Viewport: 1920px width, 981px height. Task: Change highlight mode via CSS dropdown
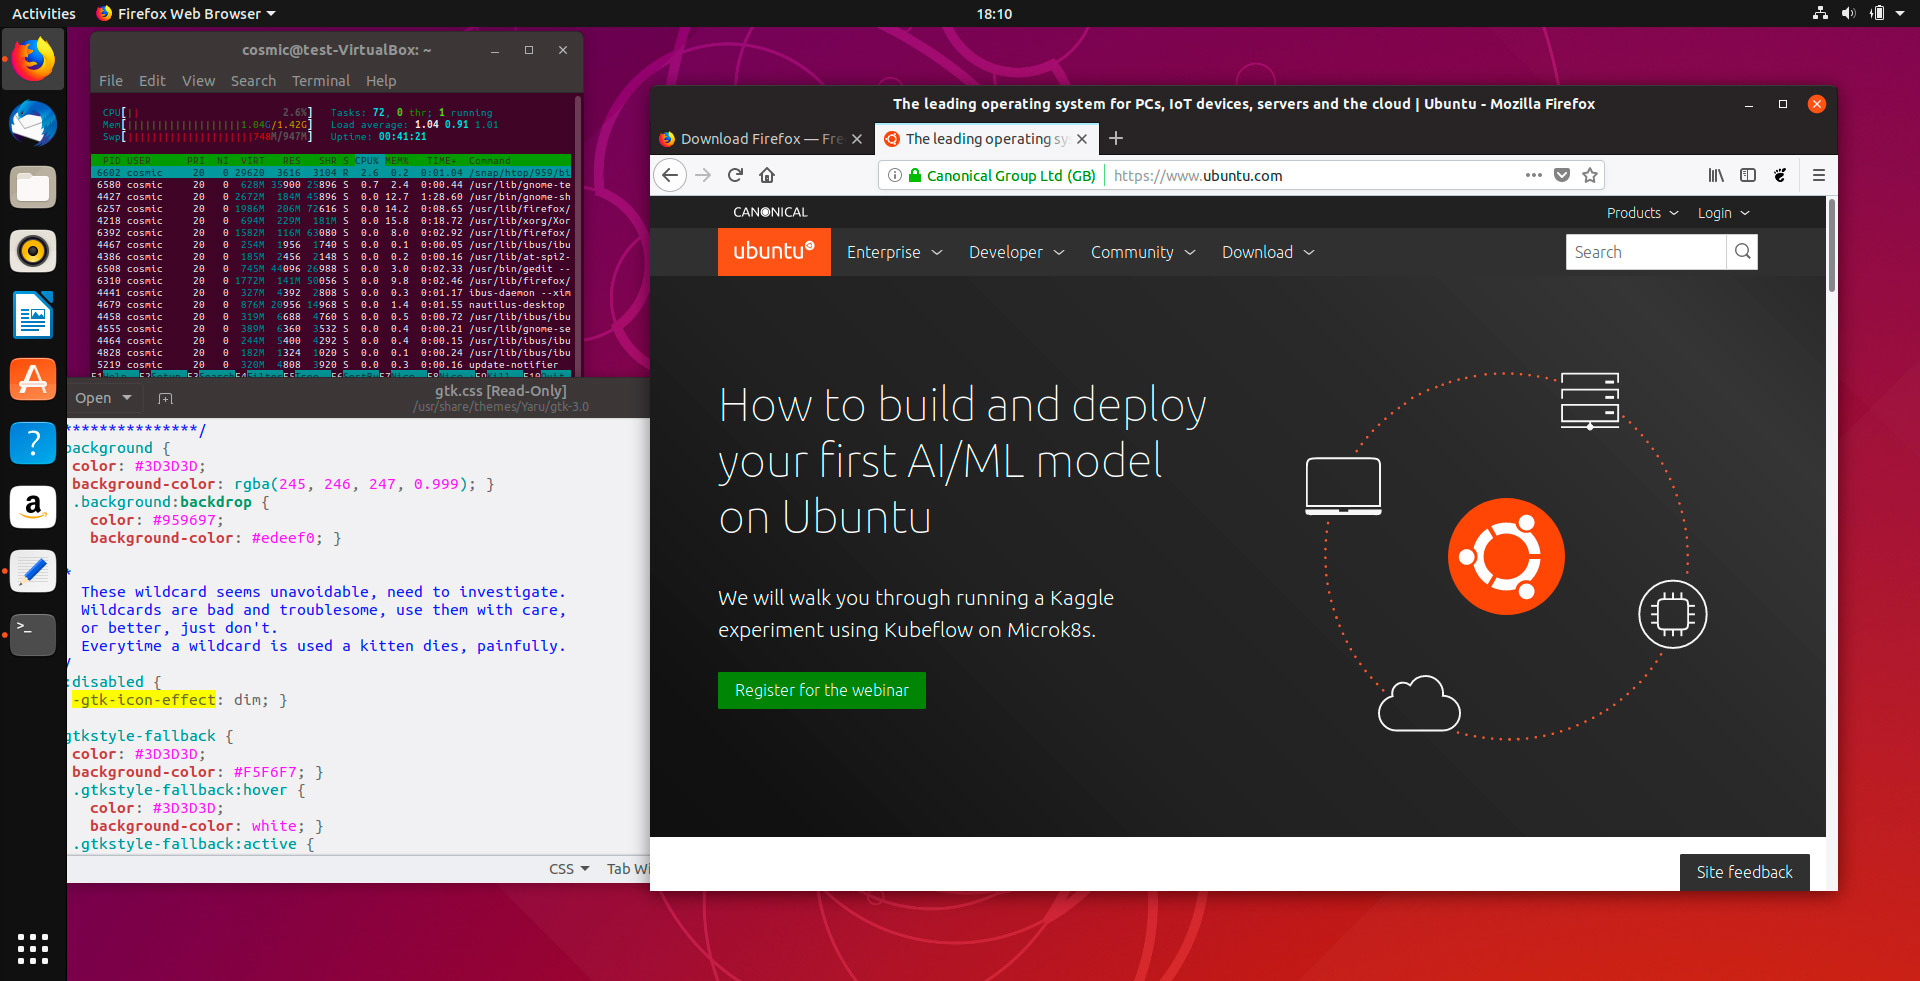pos(568,869)
